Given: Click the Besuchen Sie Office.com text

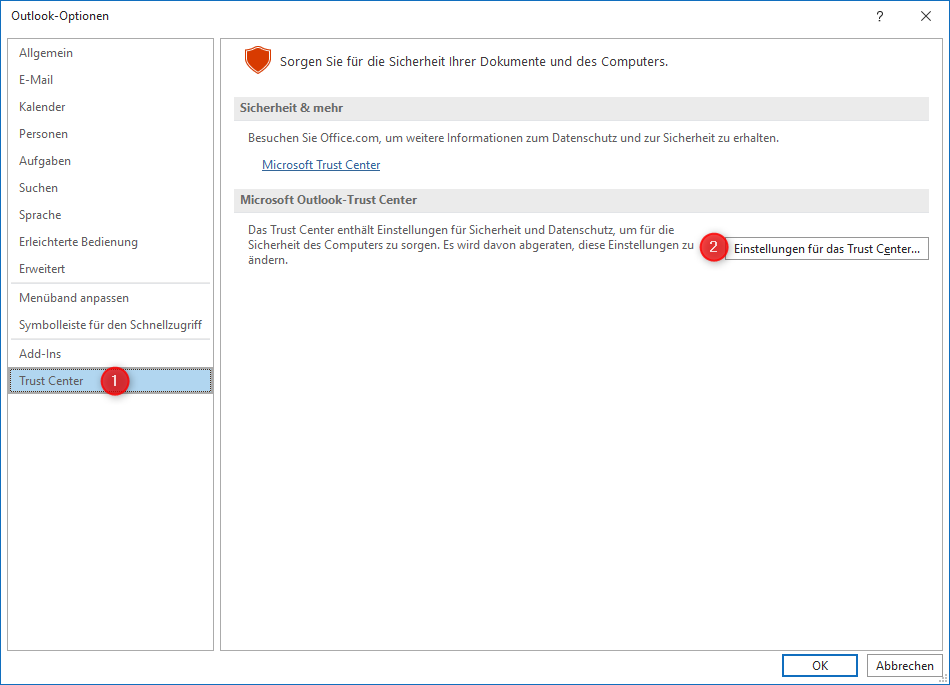Looking at the screenshot, I should pyautogui.click(x=513, y=138).
